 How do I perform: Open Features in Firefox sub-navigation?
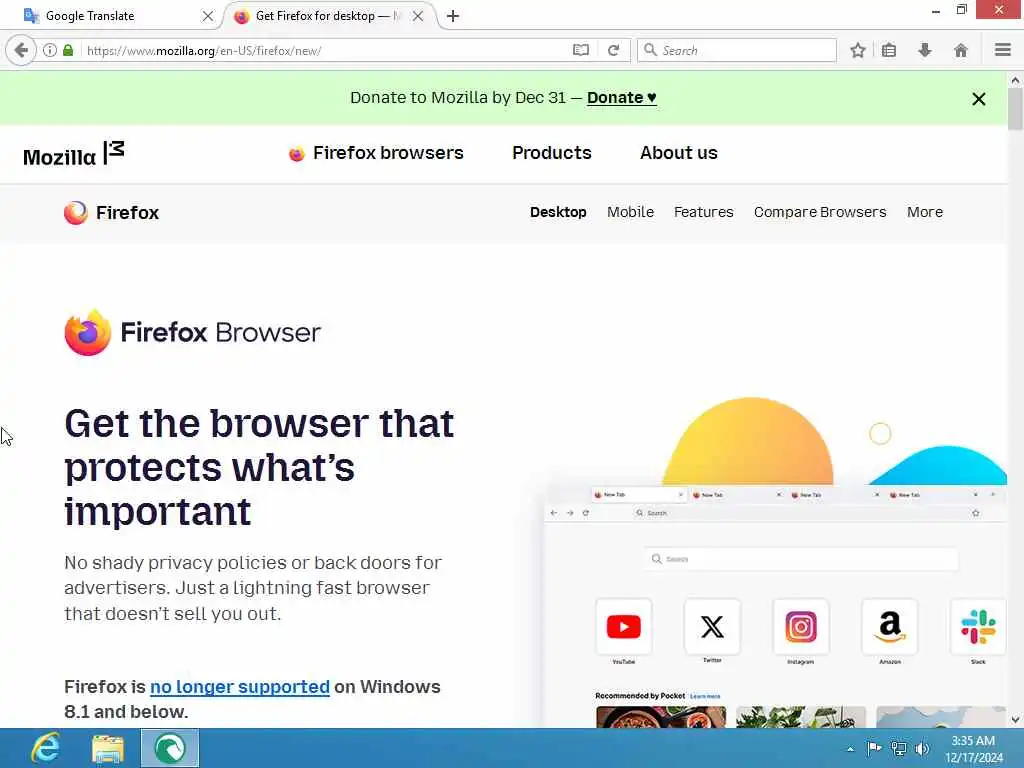click(703, 212)
